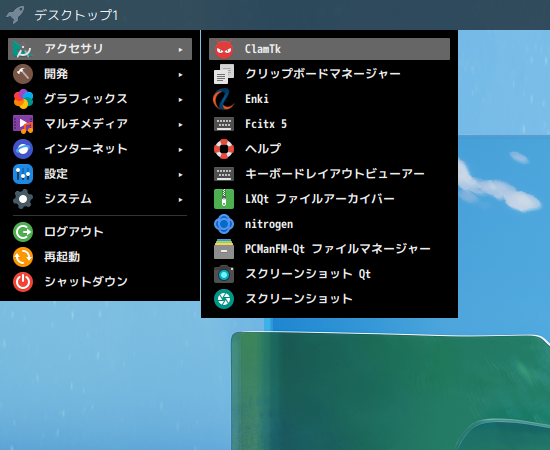Click the 開発 hammer icon
The height and width of the screenshot is (450, 550).
pyautogui.click(x=23, y=74)
